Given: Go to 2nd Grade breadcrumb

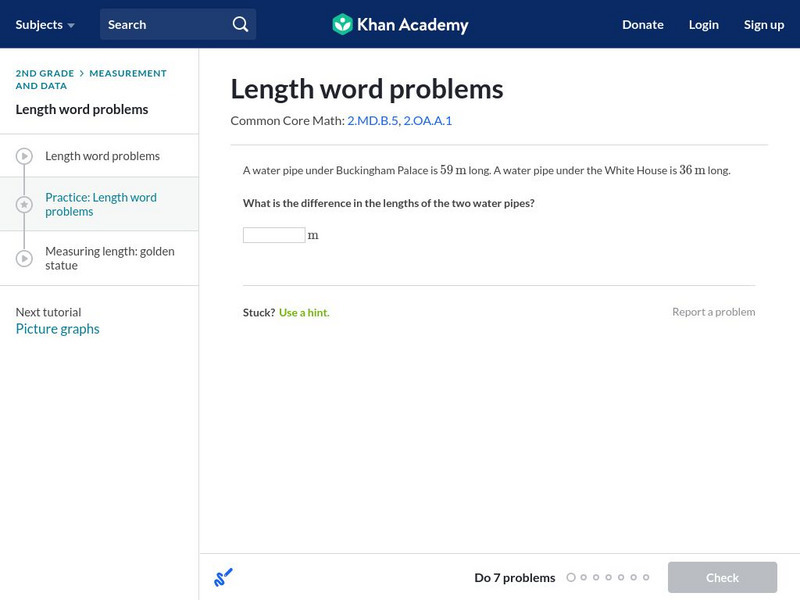Looking at the screenshot, I should click(x=45, y=73).
